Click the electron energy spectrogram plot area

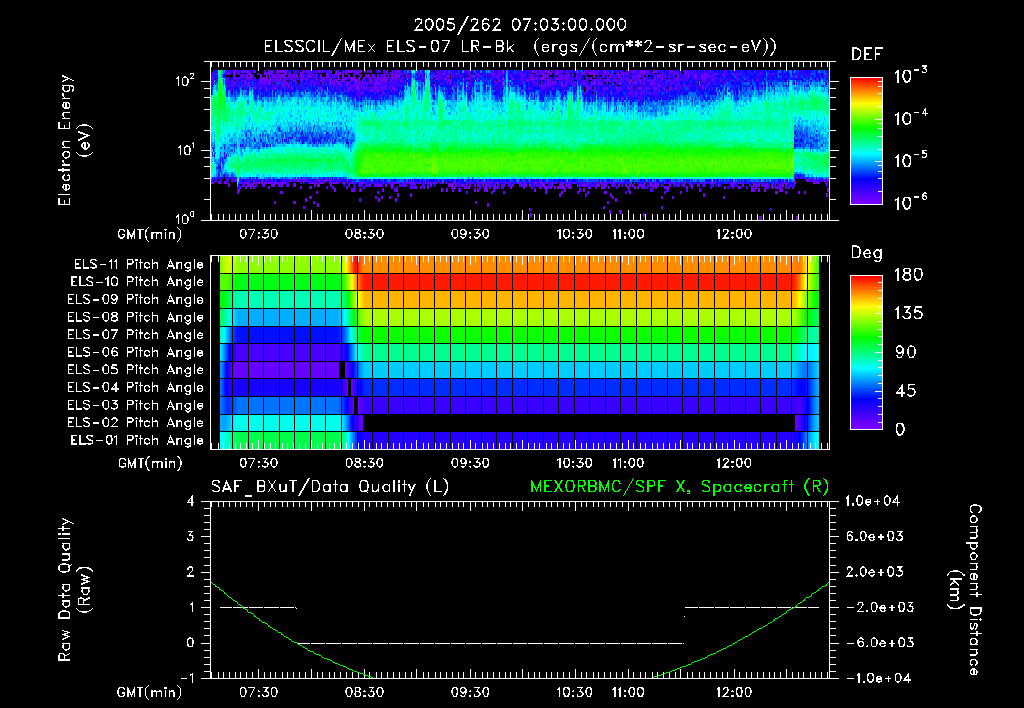pos(520,140)
